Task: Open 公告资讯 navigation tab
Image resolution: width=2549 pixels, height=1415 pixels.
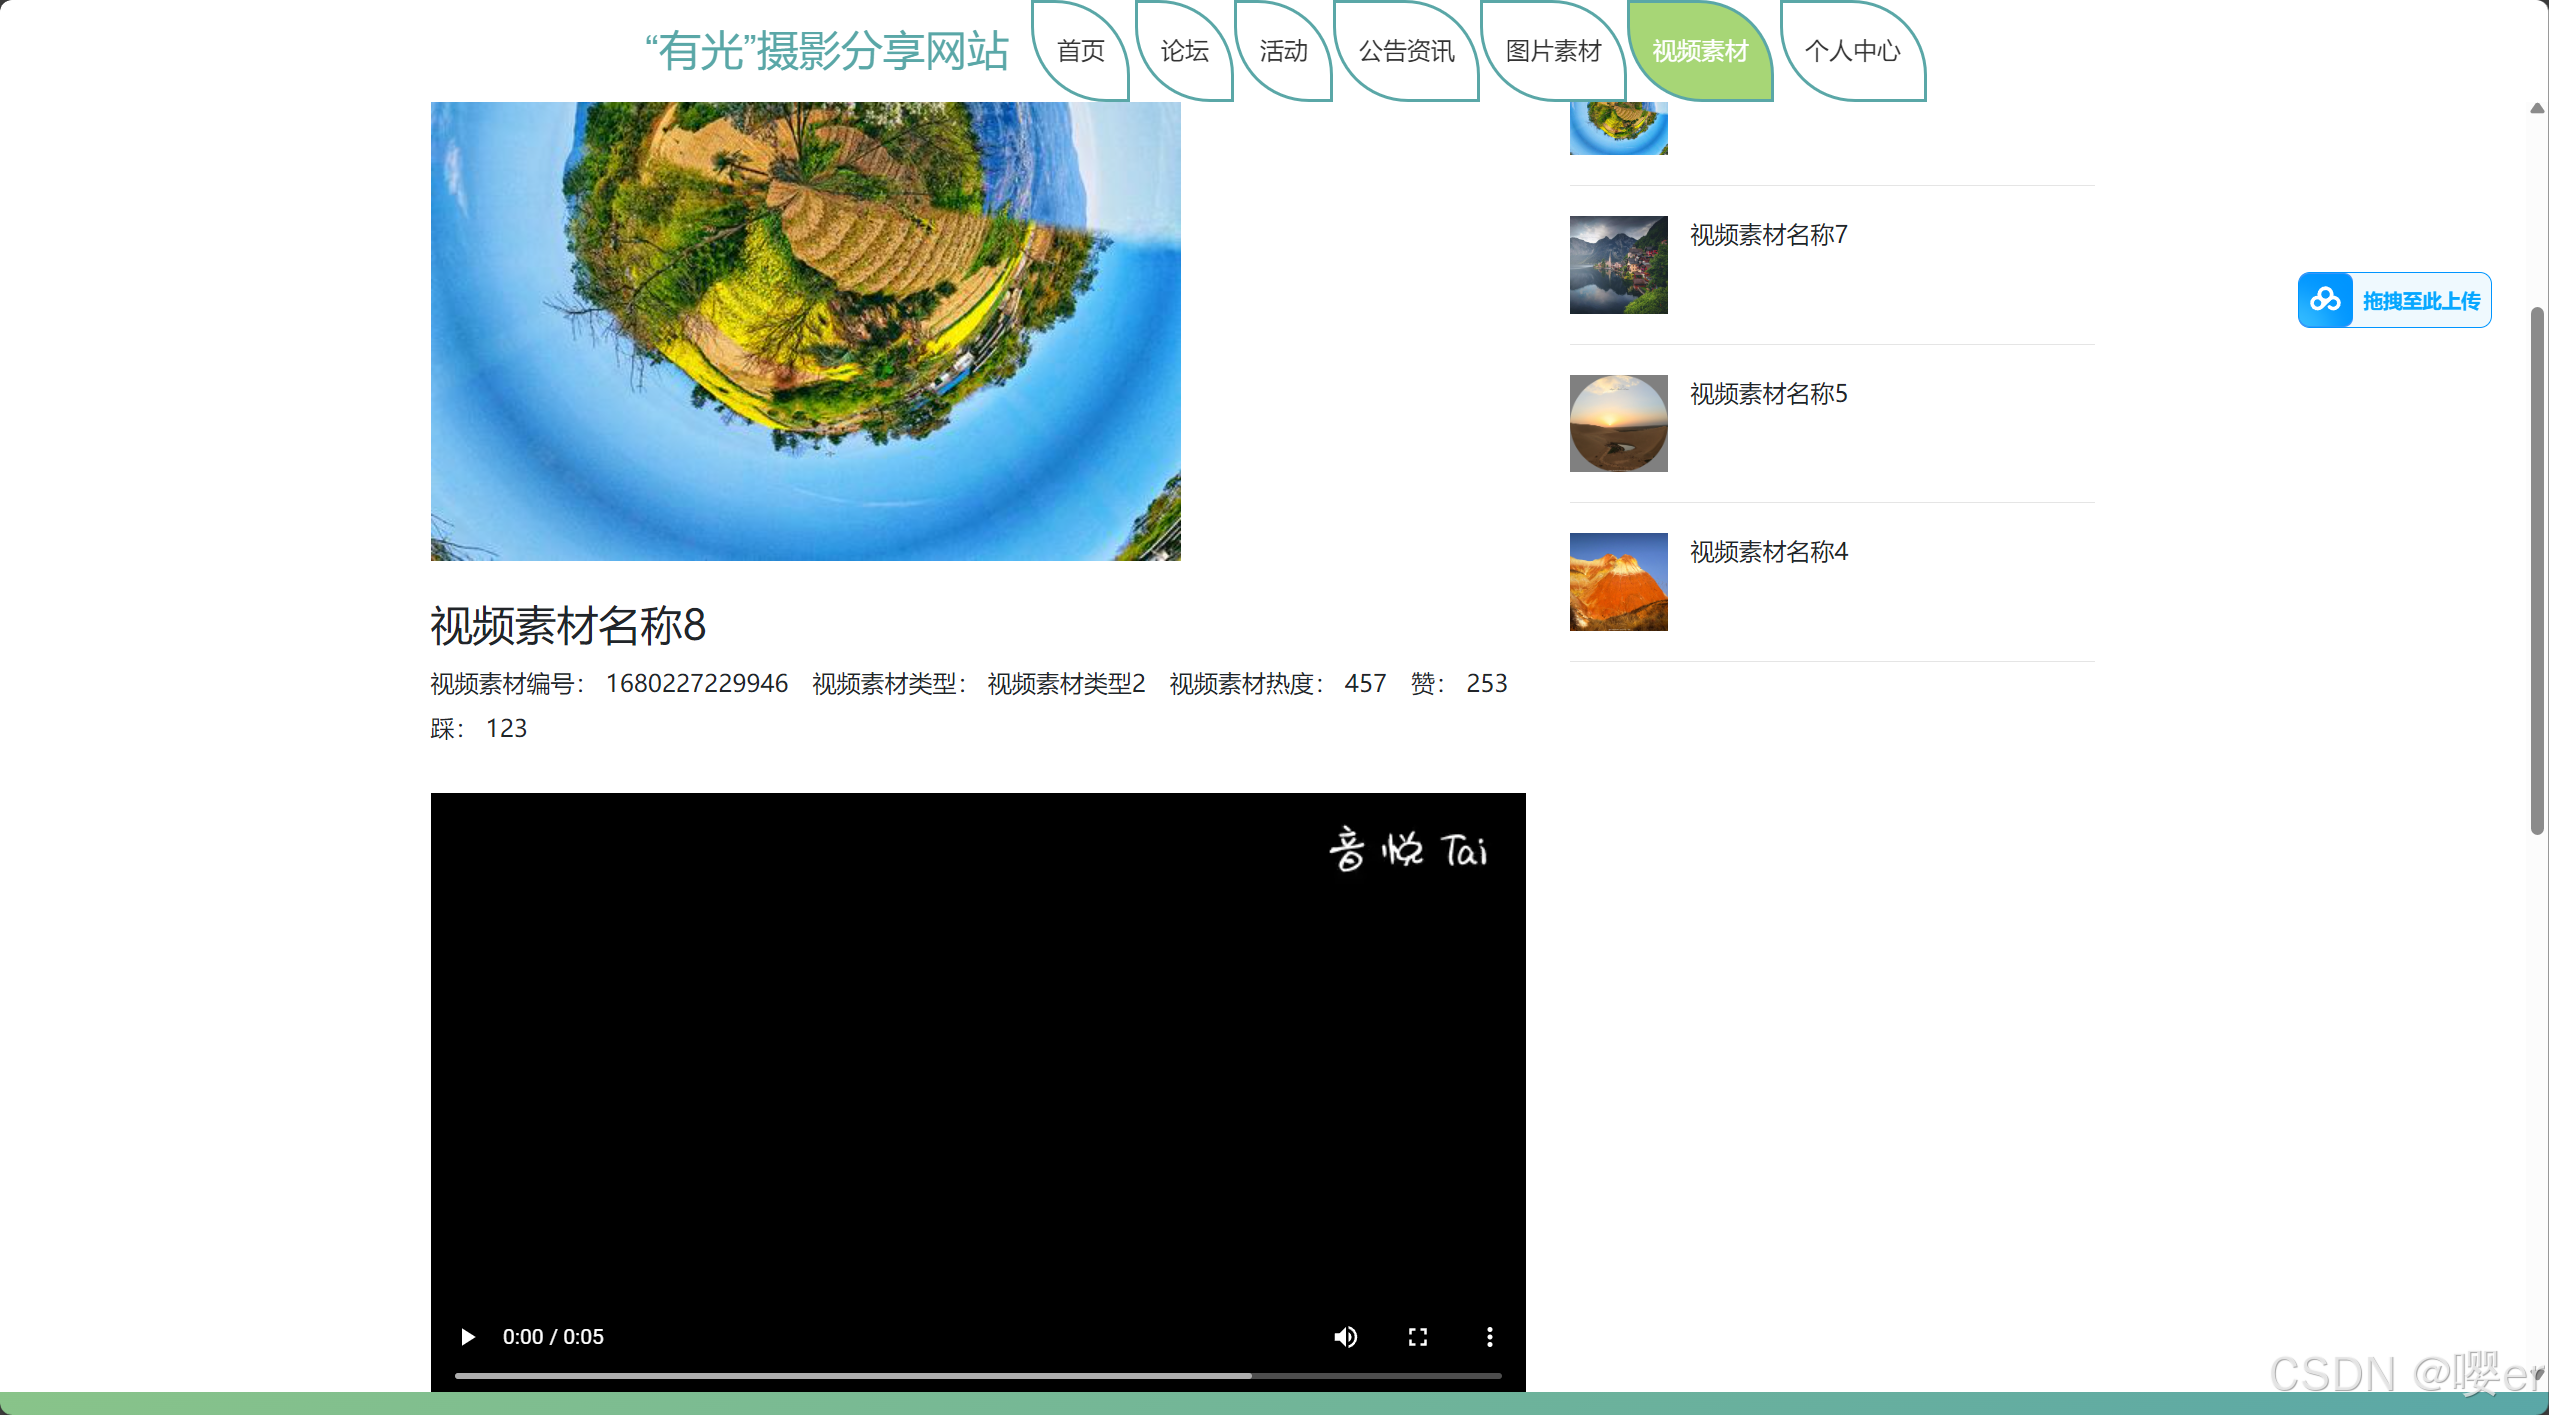Action: (1406, 51)
